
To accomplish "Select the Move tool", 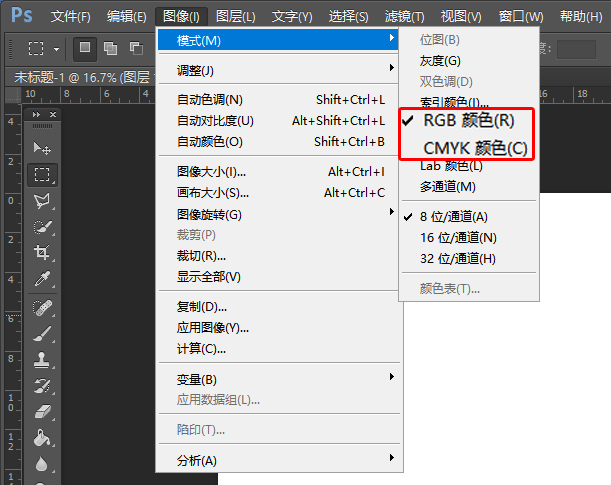I will click(x=42, y=148).
